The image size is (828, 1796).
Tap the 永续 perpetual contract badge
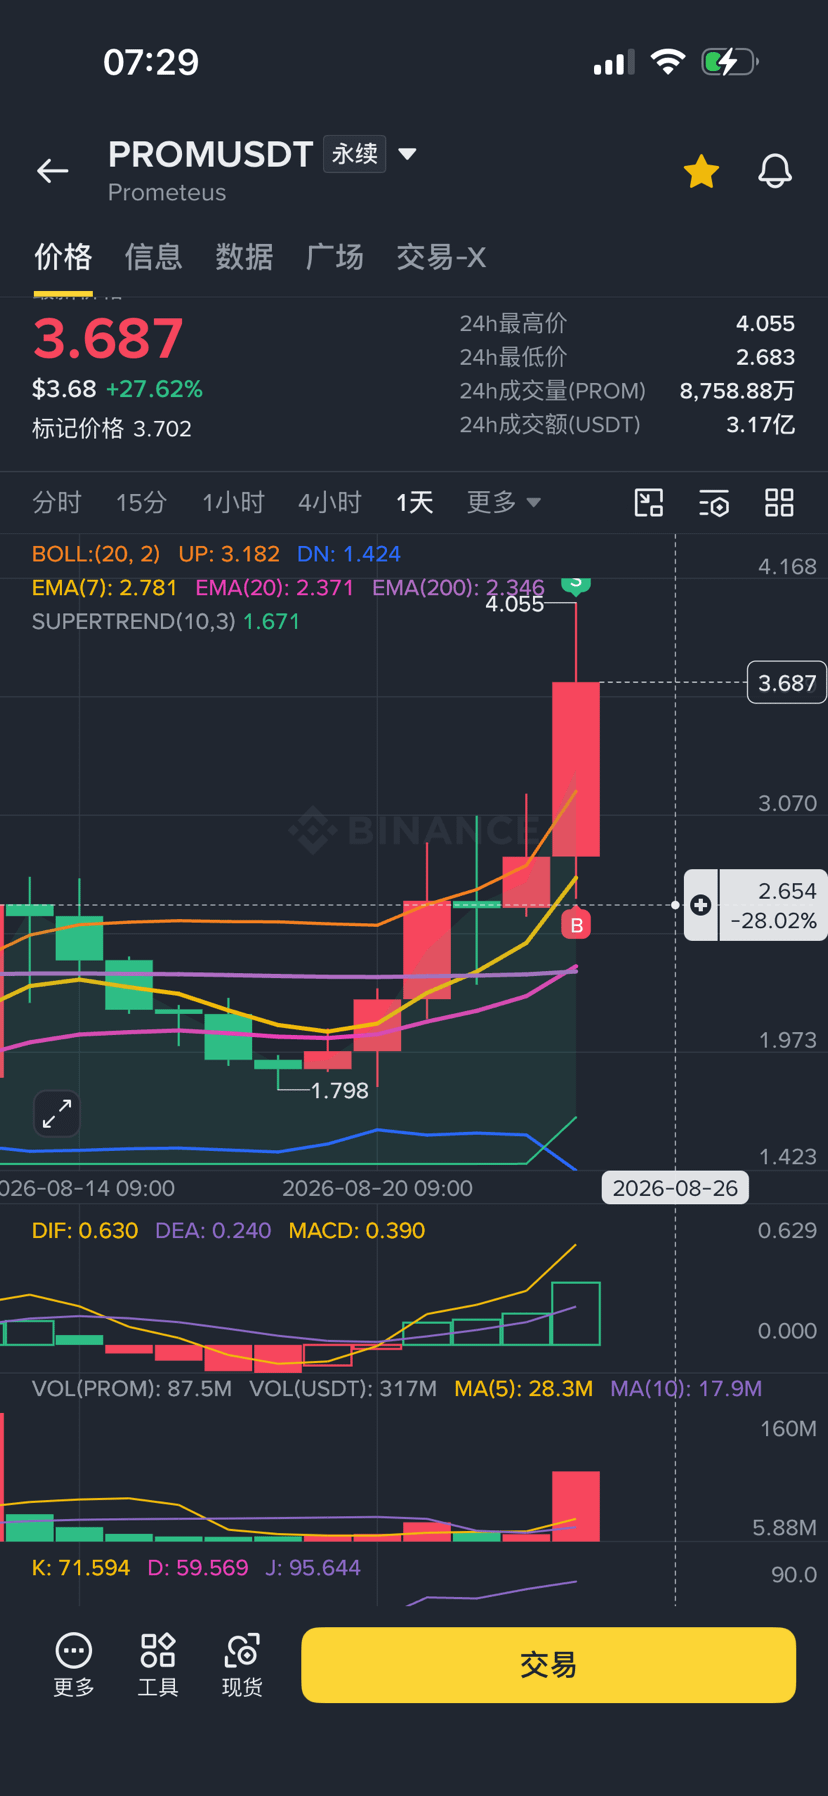(x=355, y=154)
